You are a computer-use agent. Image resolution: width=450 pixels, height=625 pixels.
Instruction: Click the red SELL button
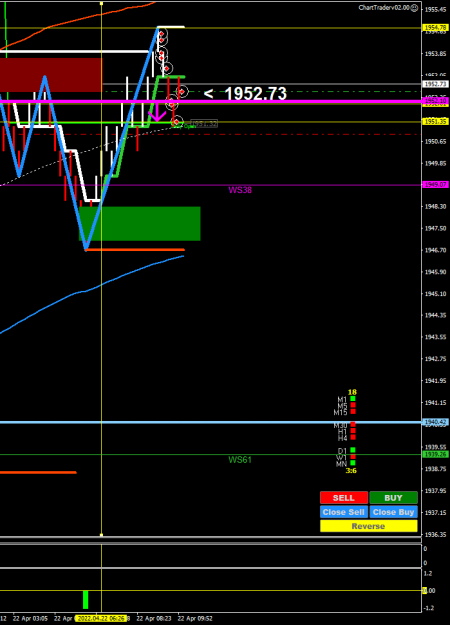(x=344, y=497)
